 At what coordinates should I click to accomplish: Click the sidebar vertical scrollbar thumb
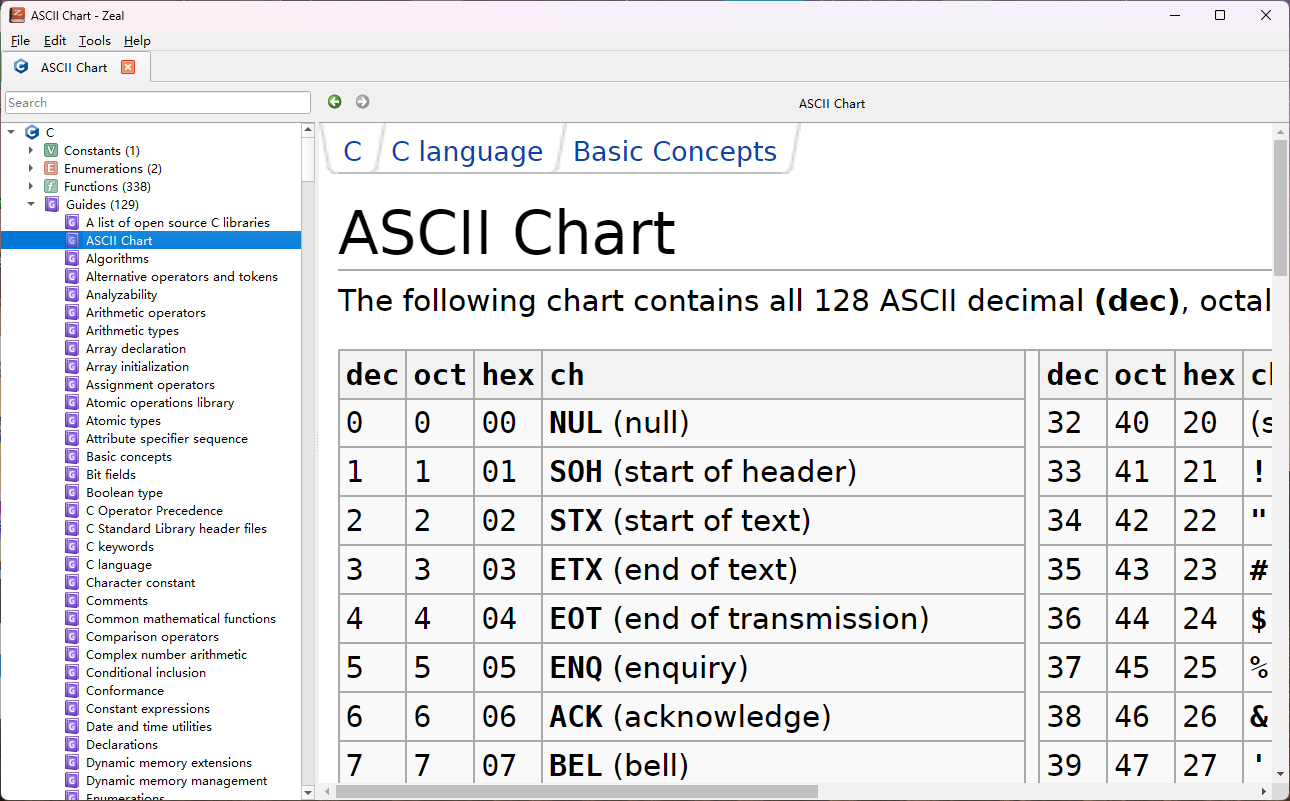pos(308,160)
